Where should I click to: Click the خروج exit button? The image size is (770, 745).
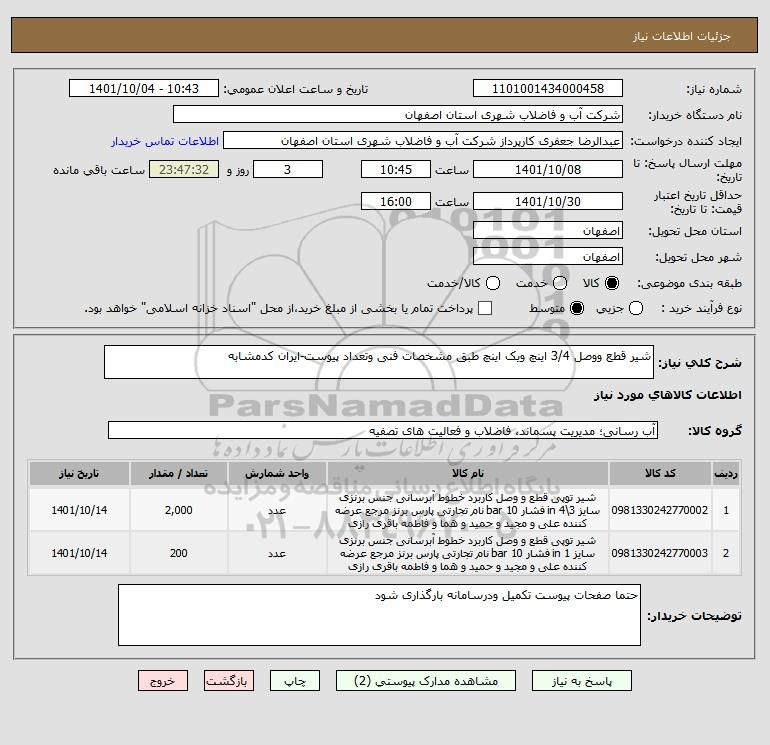(163, 681)
